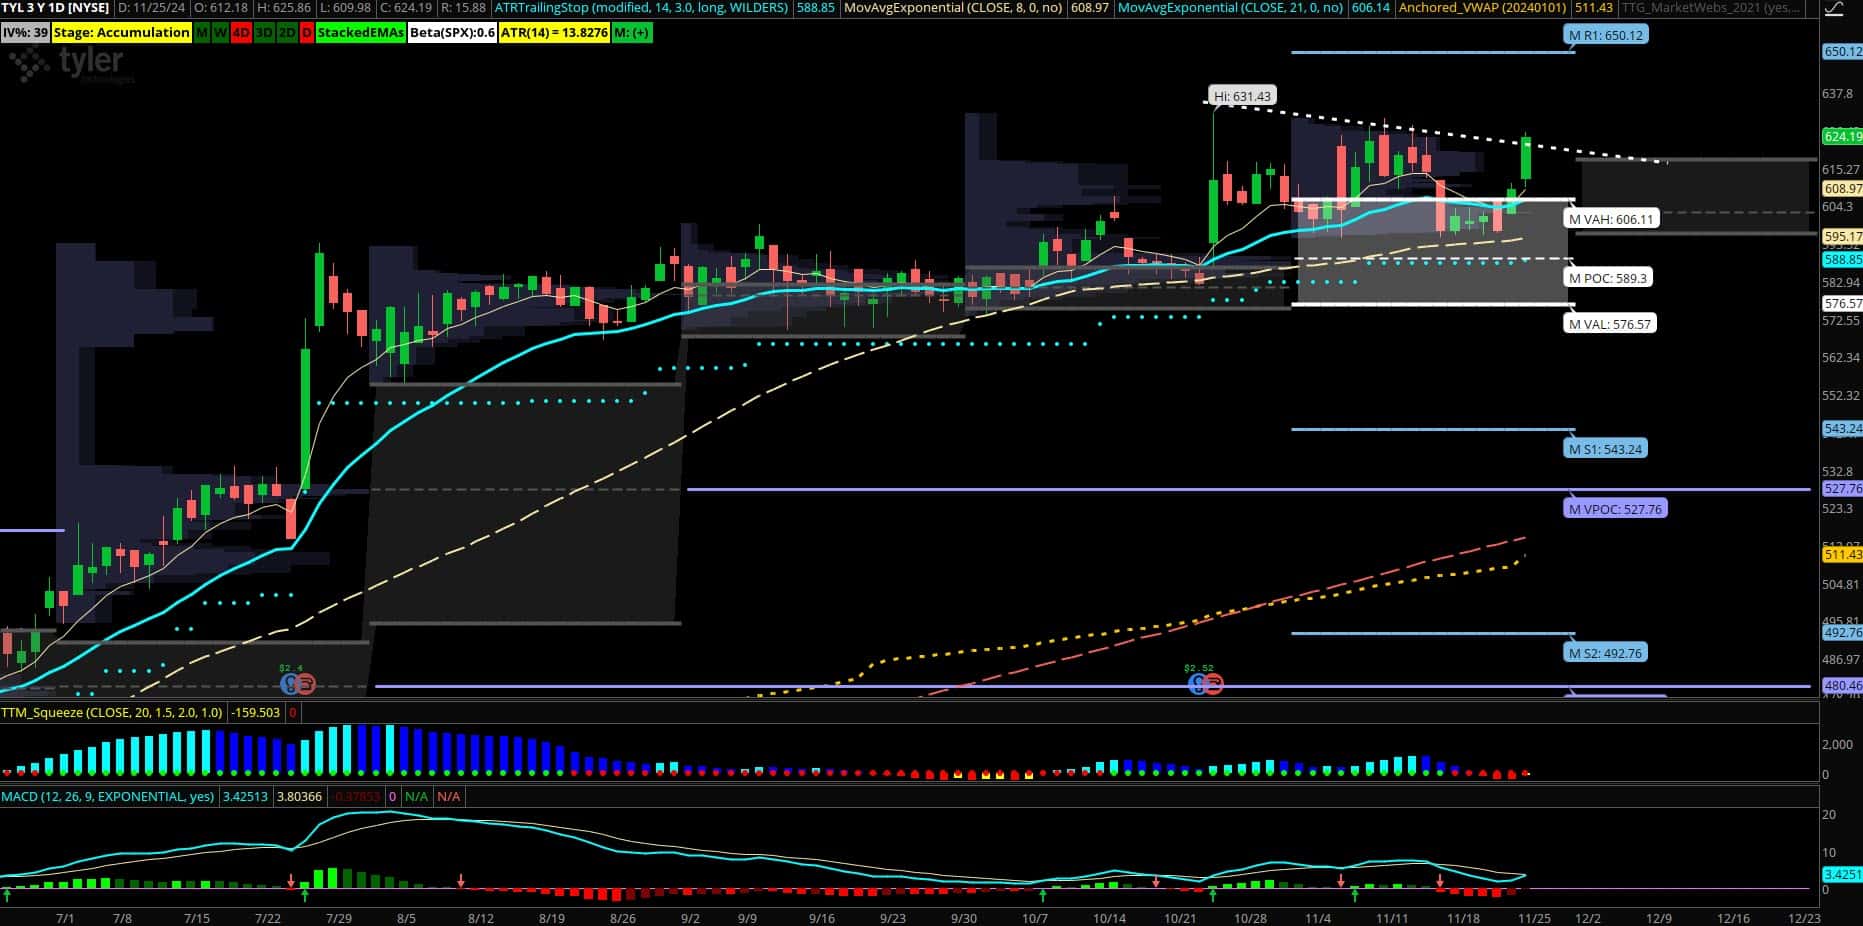Click the 10/21 date on time axis
Screen dimensions: 1863x926
1181,917
